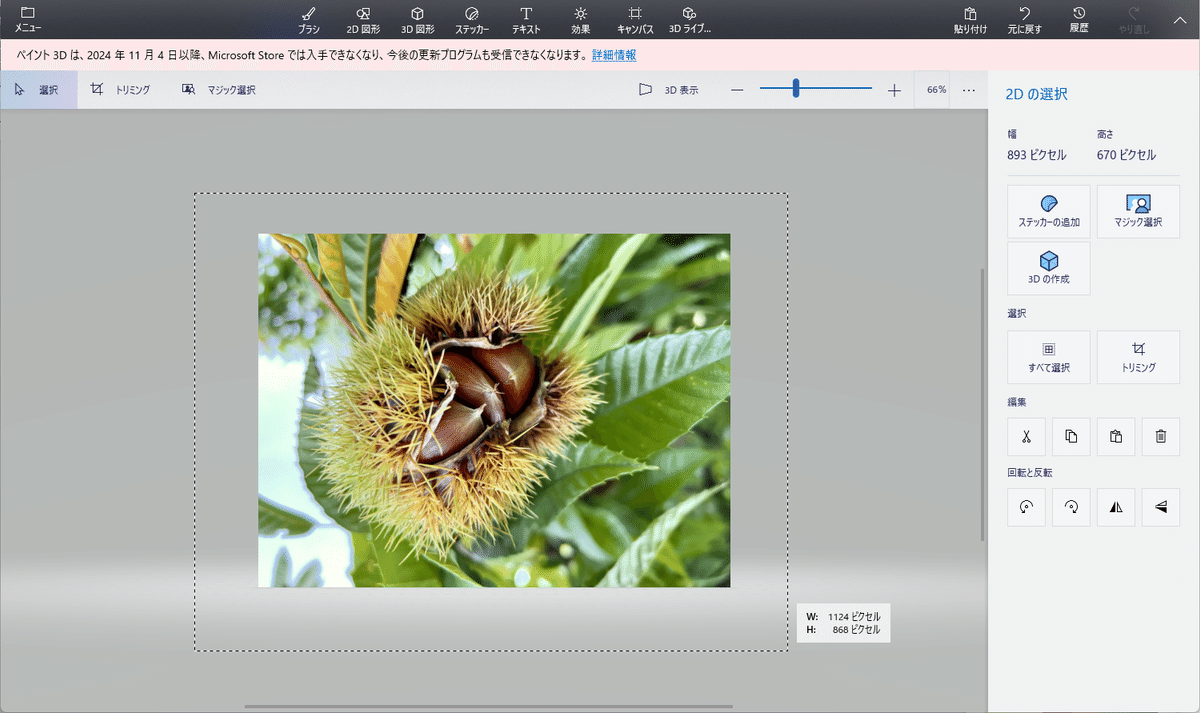Image resolution: width=1200 pixels, height=713 pixels.
Task: Open the 3D shapes (3D 図形) tool
Action: click(417, 19)
